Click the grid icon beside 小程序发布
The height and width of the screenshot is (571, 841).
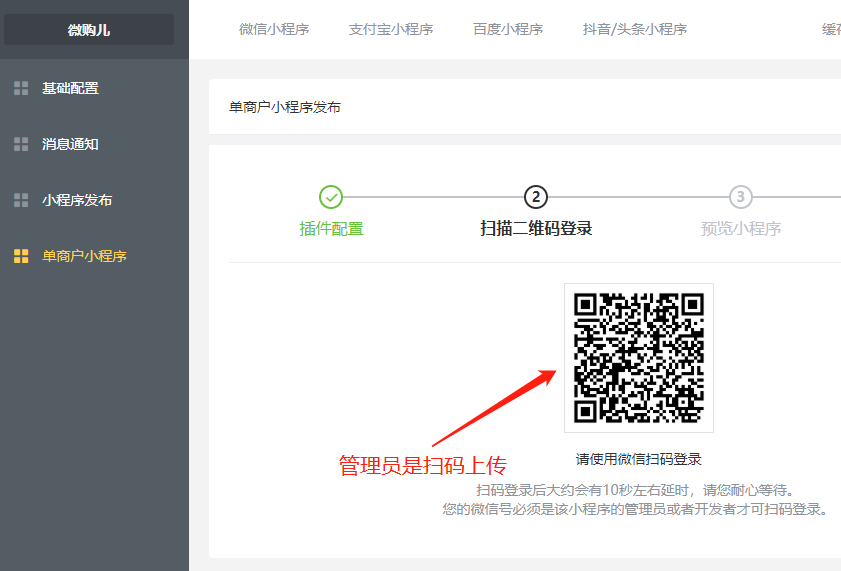[21, 200]
